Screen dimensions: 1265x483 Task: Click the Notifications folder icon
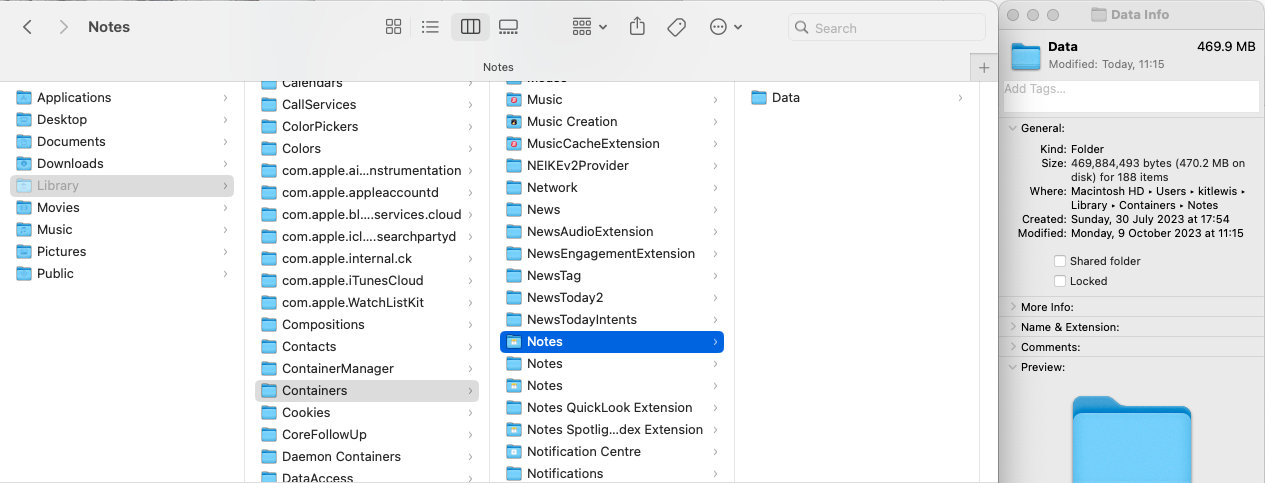pyautogui.click(x=514, y=473)
